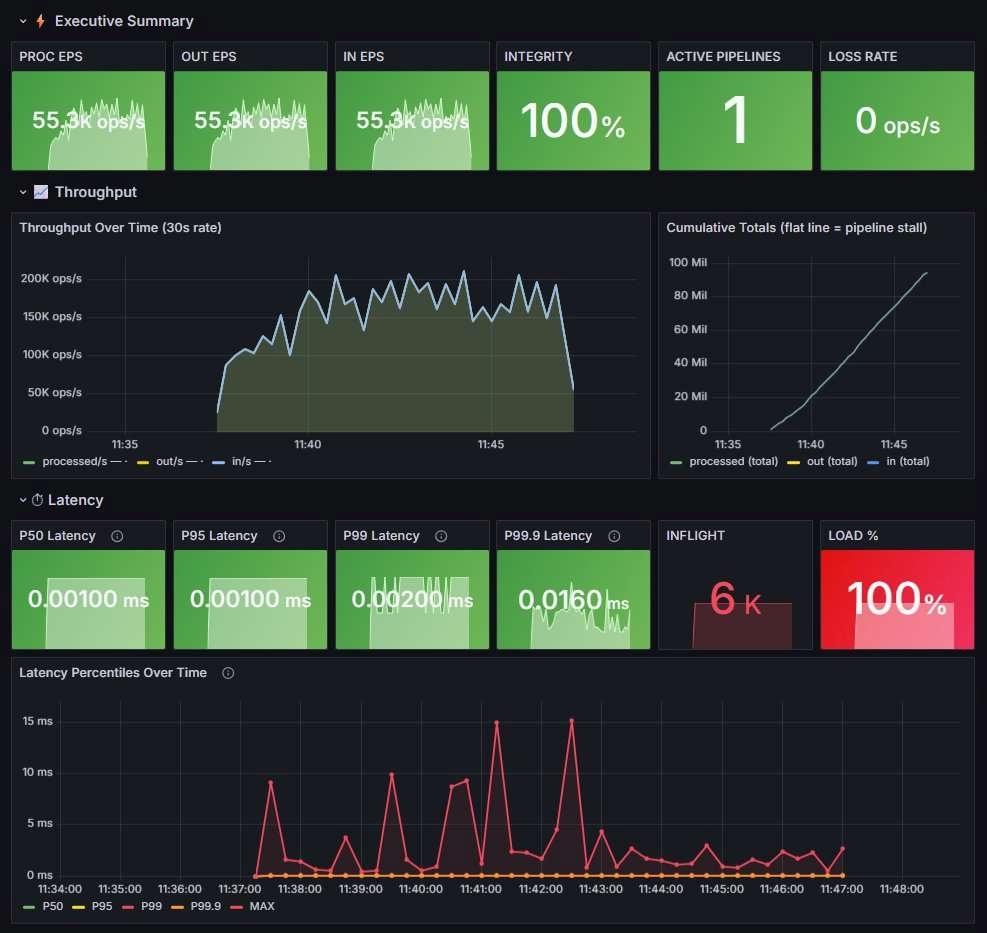Open the Throughput Over Time panel title
Viewport: 987px width, 933px height.
pyautogui.click(x=120, y=228)
